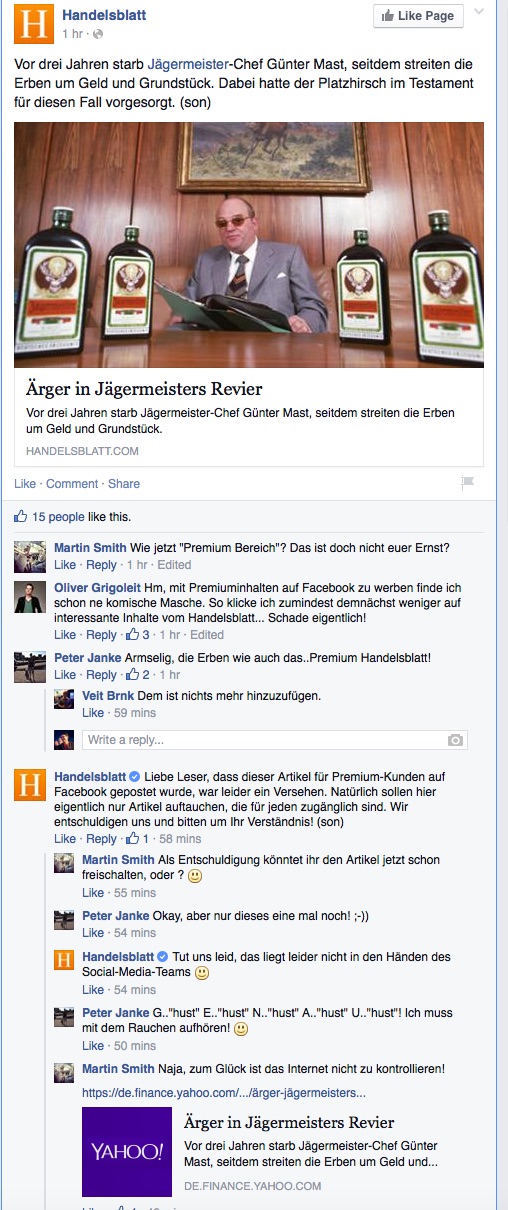Screen dimensions: 508x1210
Task: Click the report flag icon under article
Action: pos(466,482)
